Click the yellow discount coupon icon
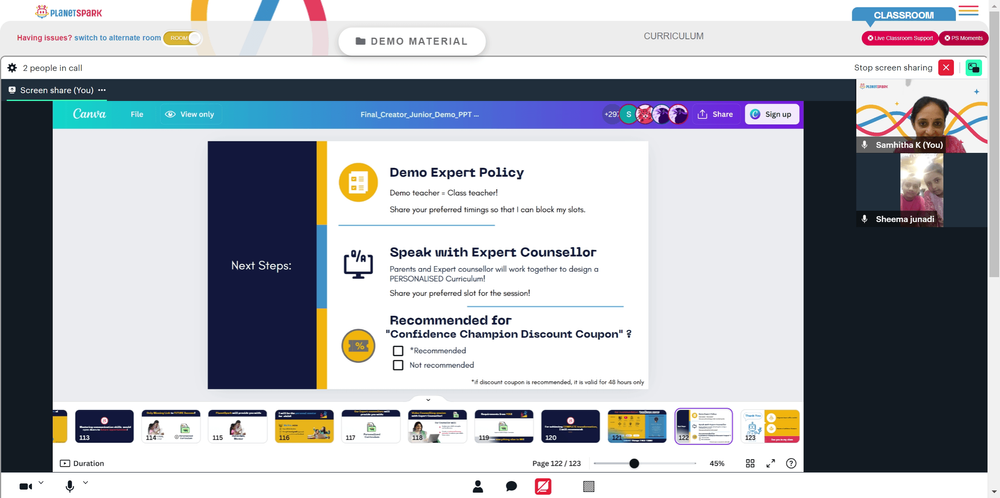Image resolution: width=1000 pixels, height=498 pixels. tap(358, 346)
